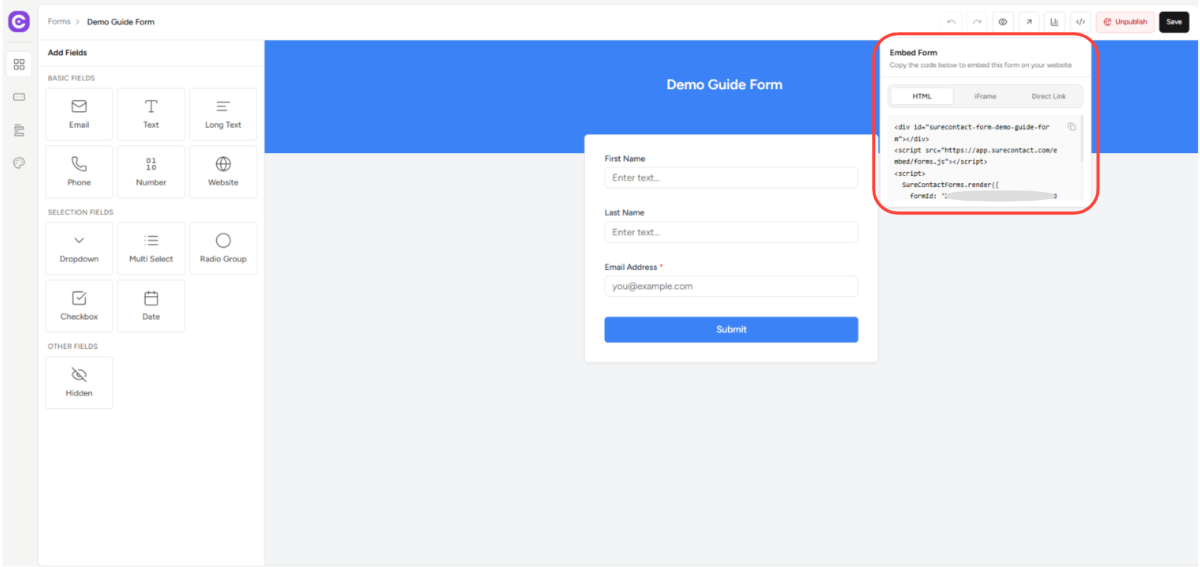This screenshot has height=567, width=1200.
Task: Click the blue Submit button on the form
Action: (731, 329)
